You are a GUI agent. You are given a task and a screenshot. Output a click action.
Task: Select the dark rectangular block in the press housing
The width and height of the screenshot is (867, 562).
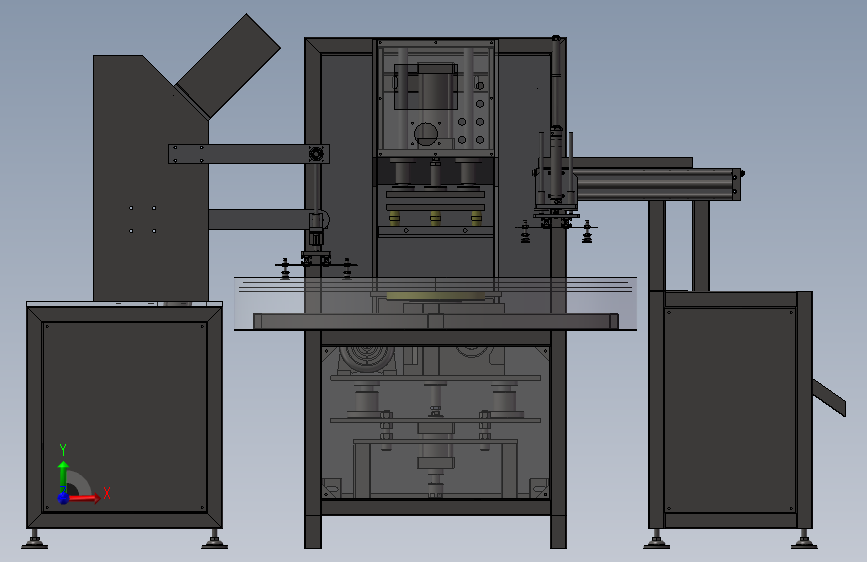[x=426, y=87]
